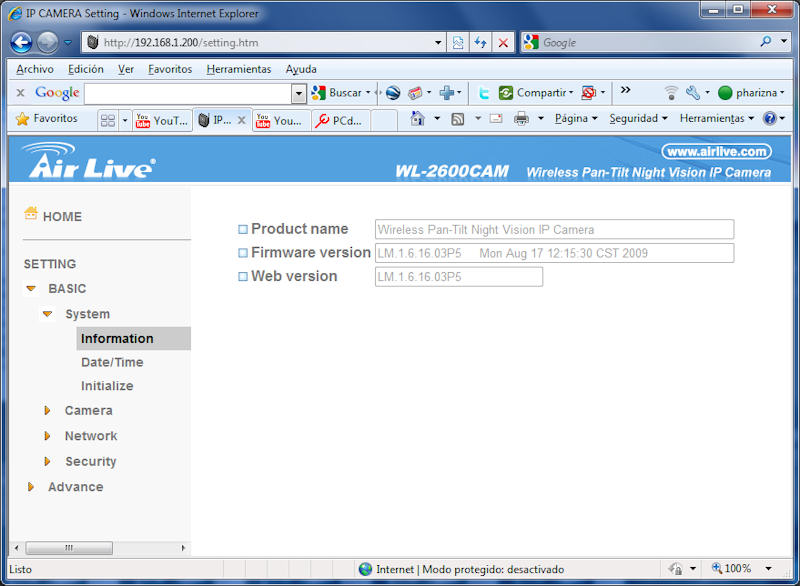This screenshot has width=800, height=586.
Task: Expand the Security settings node
Action: pos(47,462)
